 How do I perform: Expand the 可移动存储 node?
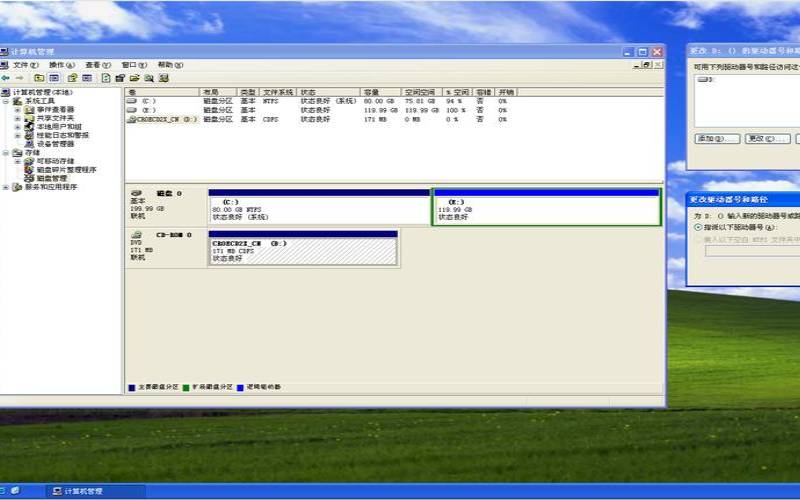click(x=18, y=161)
